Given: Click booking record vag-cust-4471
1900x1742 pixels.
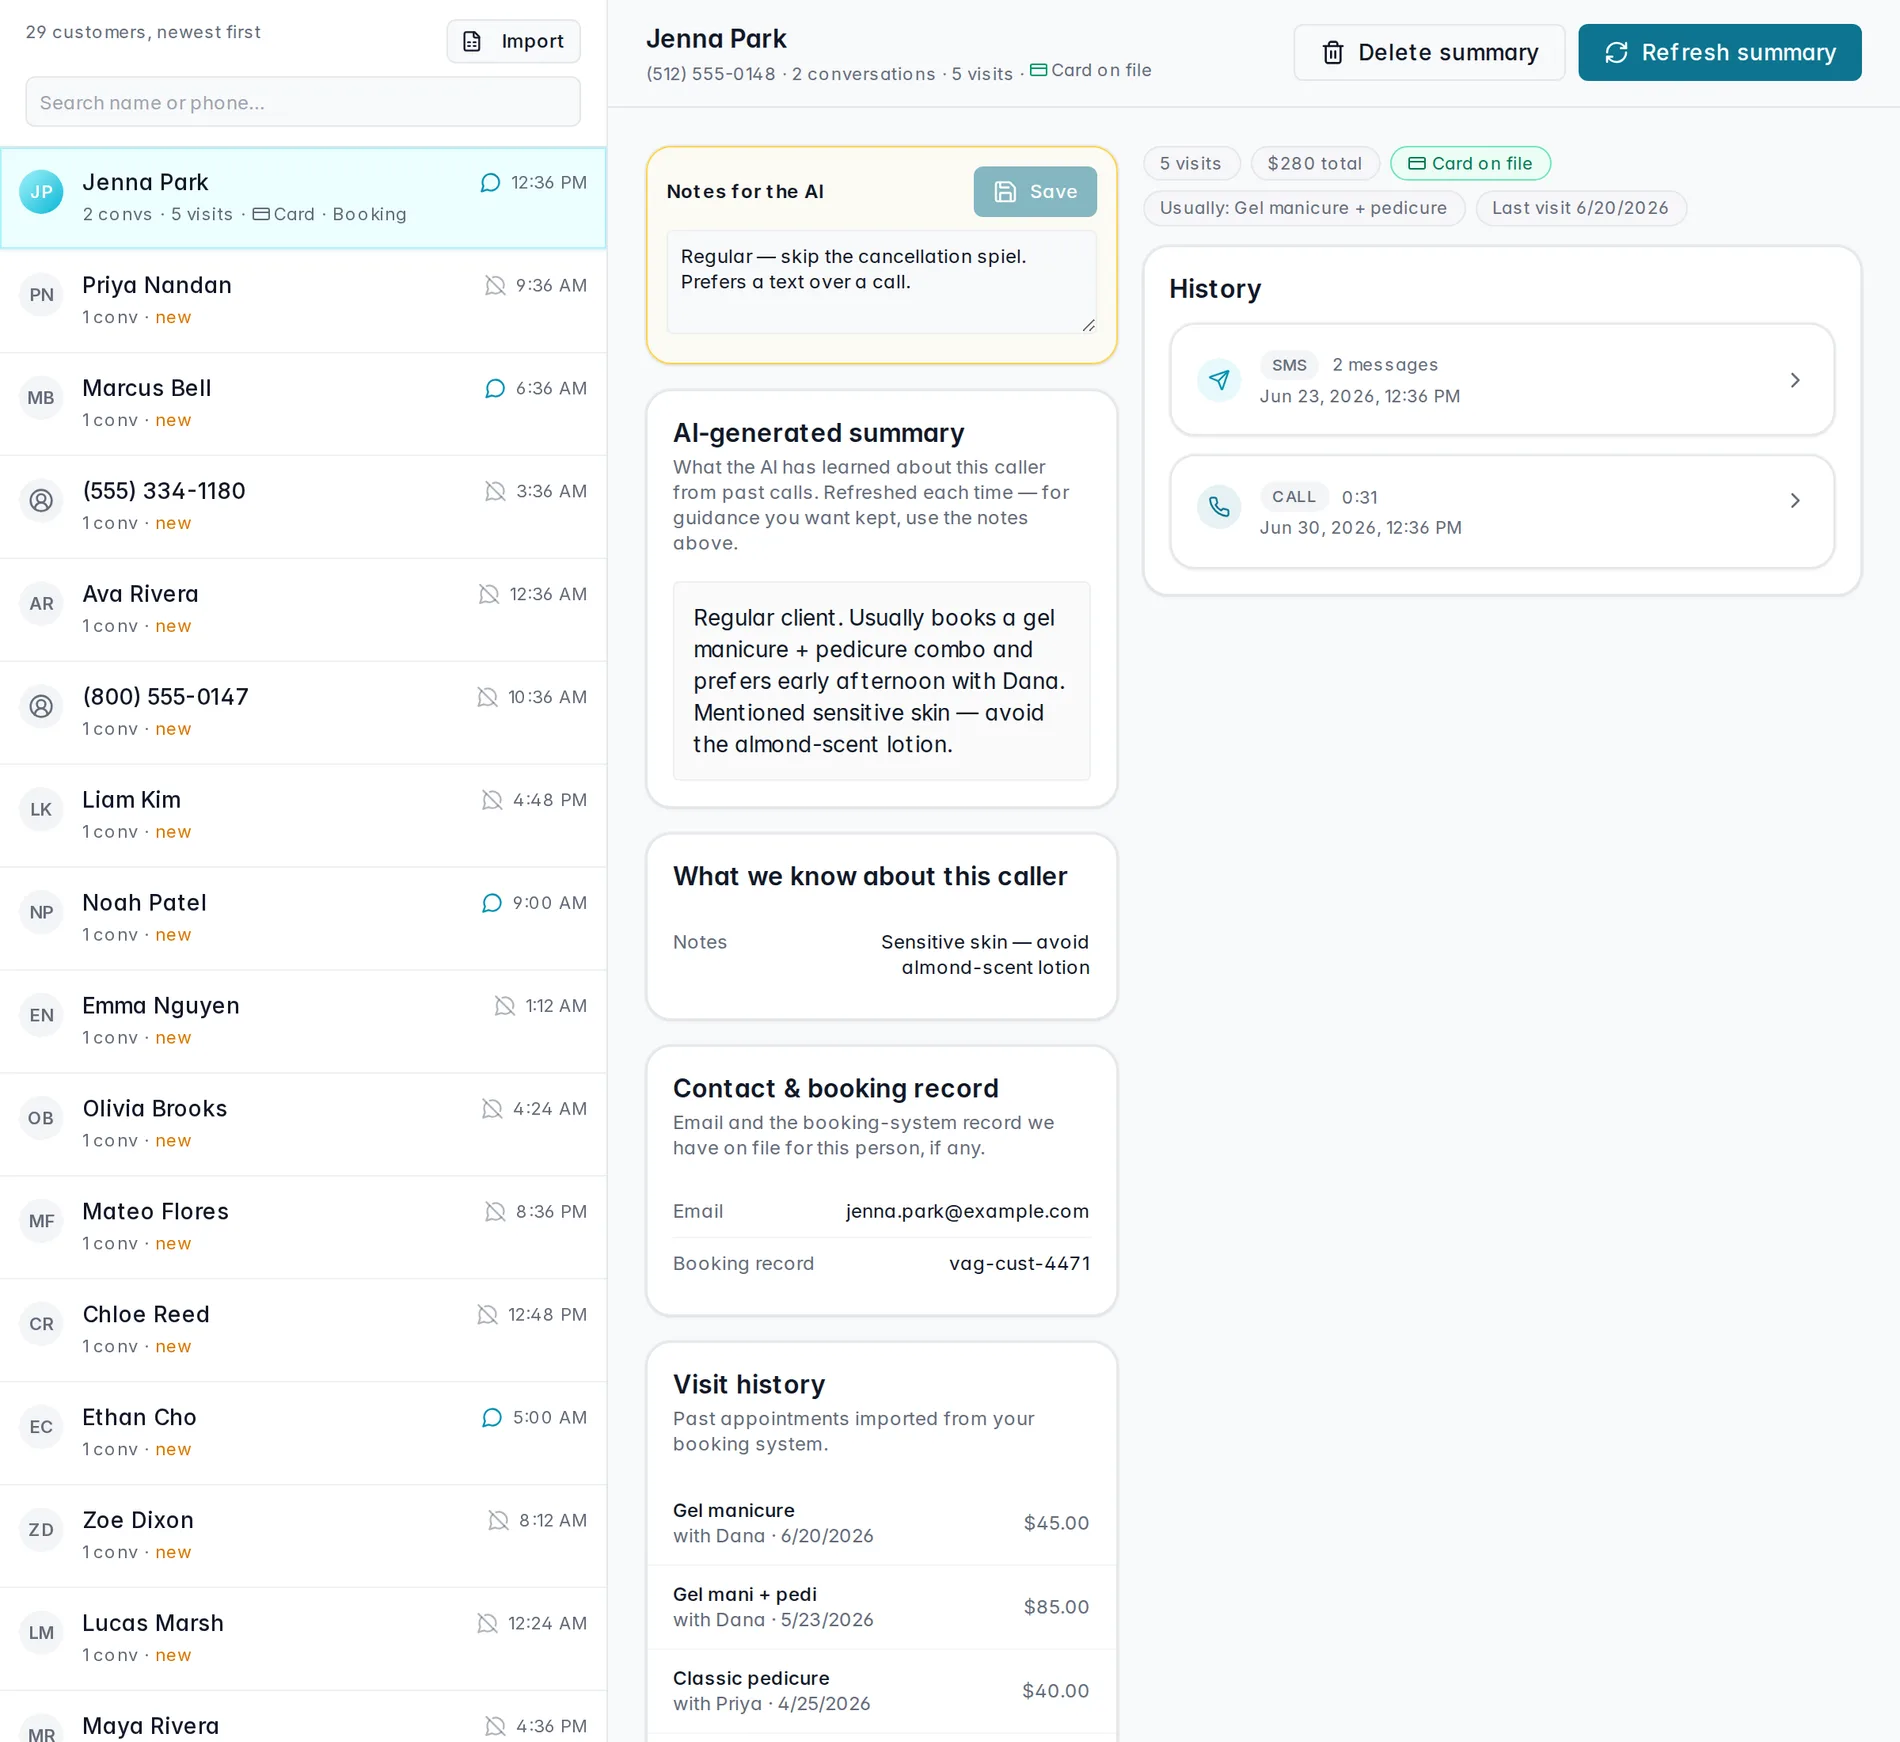Looking at the screenshot, I should pos(1019,1264).
